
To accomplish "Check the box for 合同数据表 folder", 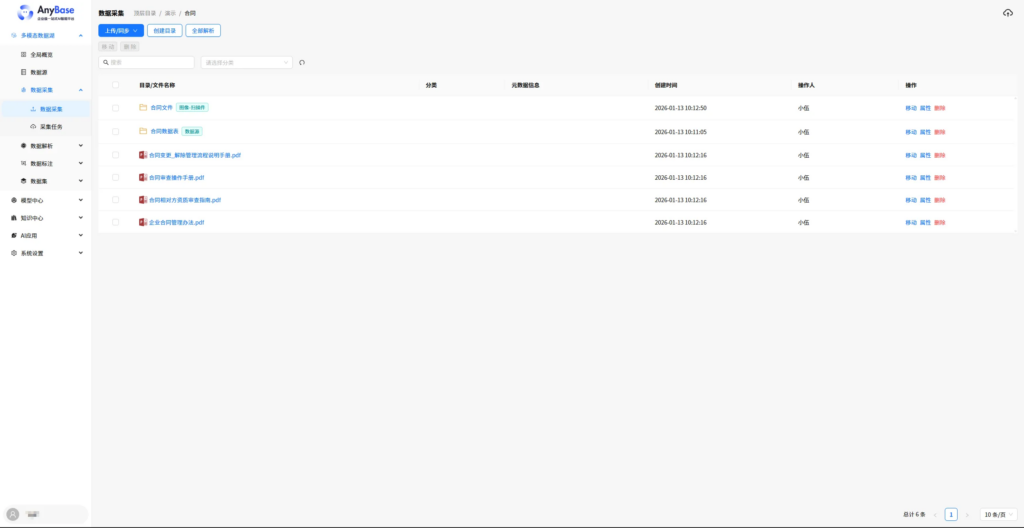I will [115, 131].
